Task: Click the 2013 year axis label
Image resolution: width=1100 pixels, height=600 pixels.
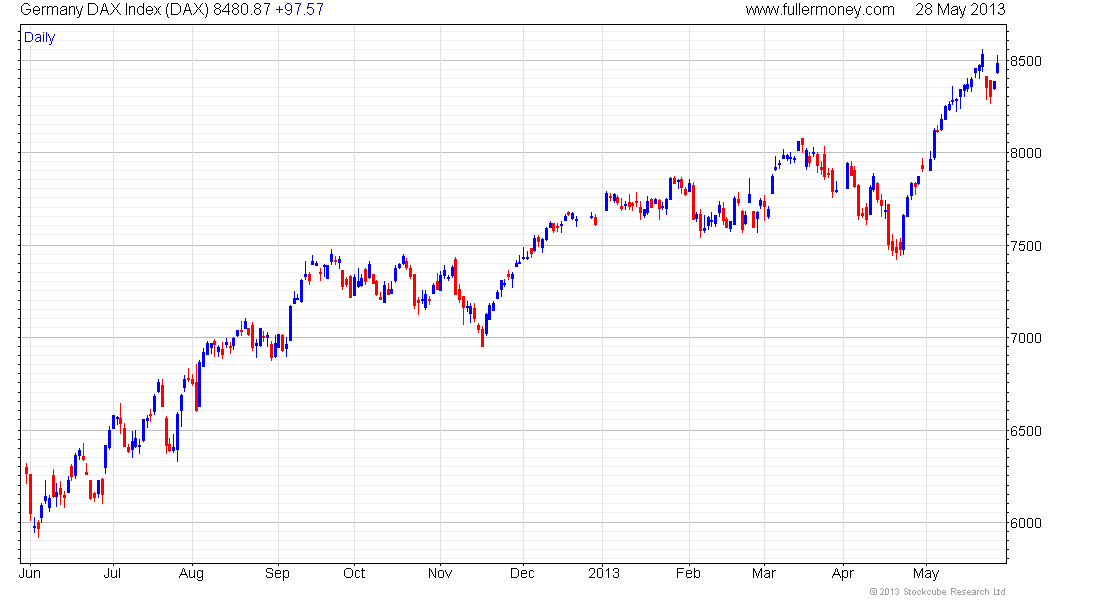Action: point(603,573)
